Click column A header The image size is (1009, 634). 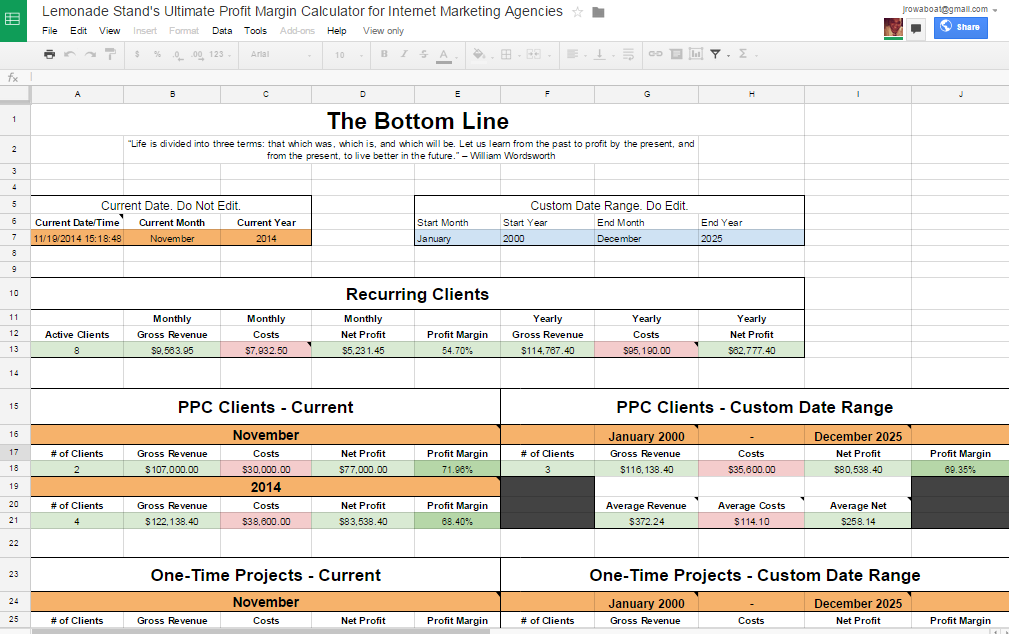point(77,94)
